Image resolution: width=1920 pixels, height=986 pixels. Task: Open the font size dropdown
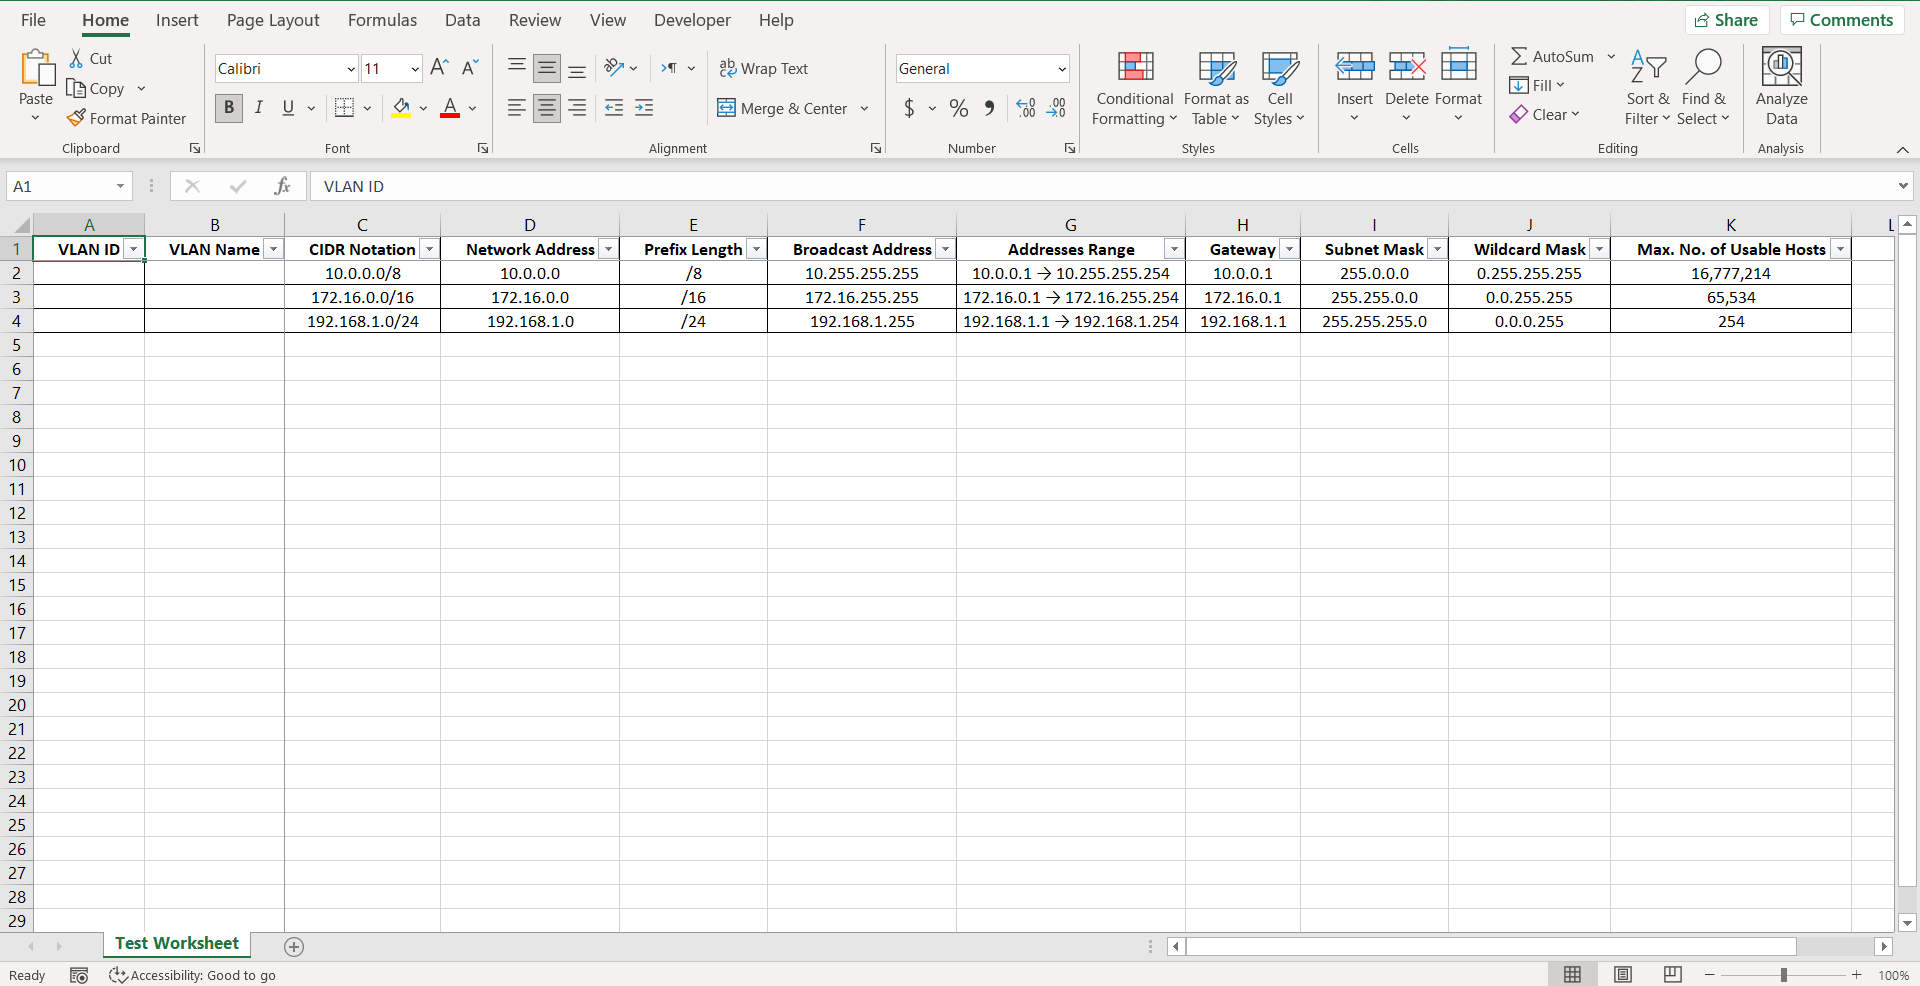click(x=415, y=69)
